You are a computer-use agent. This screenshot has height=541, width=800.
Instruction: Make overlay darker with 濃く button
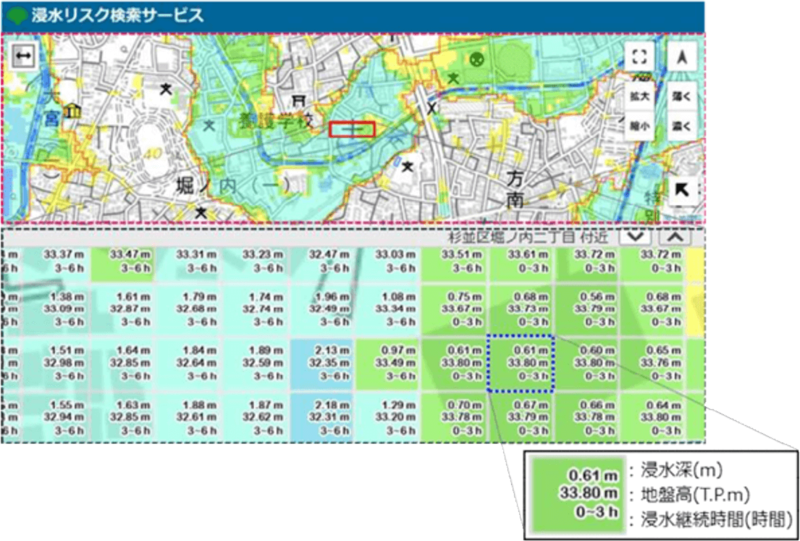click(x=683, y=128)
